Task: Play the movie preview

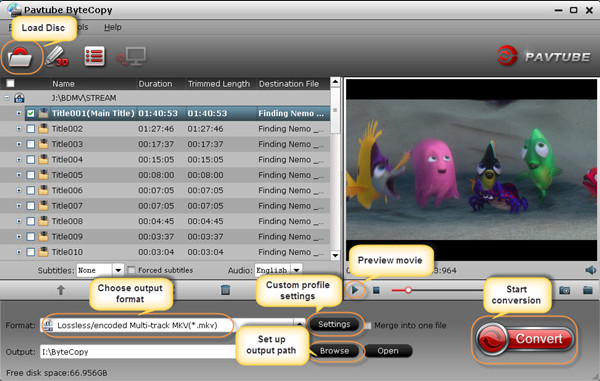Action: [x=355, y=290]
